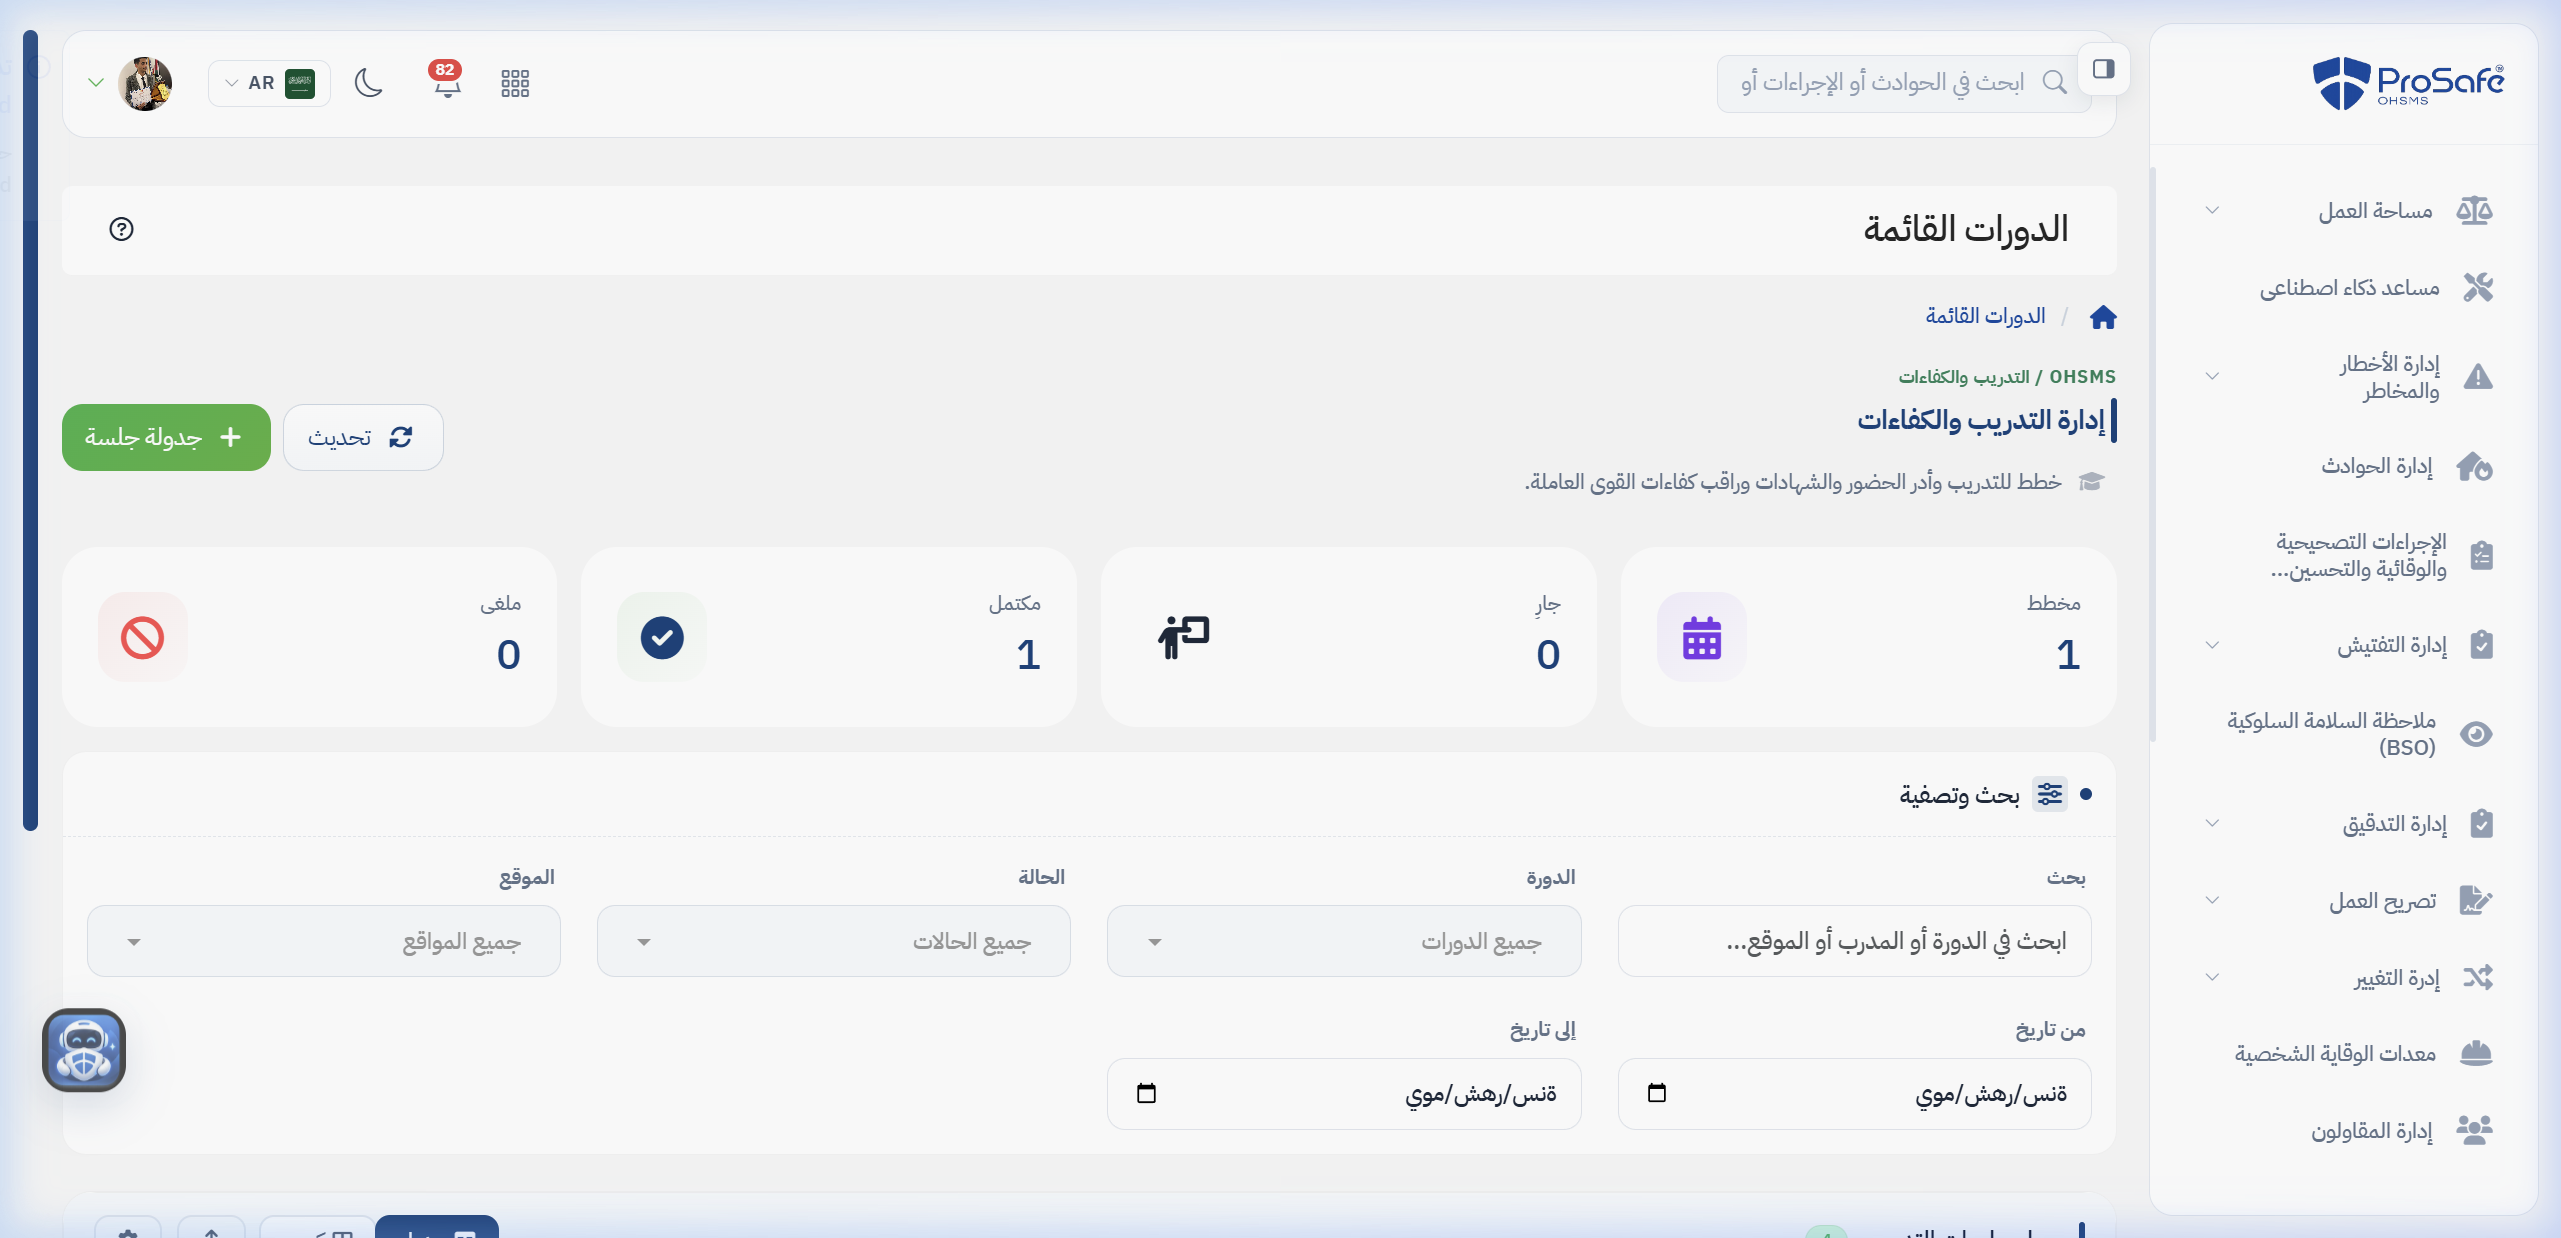Select the جارٍ trainer stat card icon
Image resolution: width=2561 pixels, height=1238 pixels.
coord(1183,637)
